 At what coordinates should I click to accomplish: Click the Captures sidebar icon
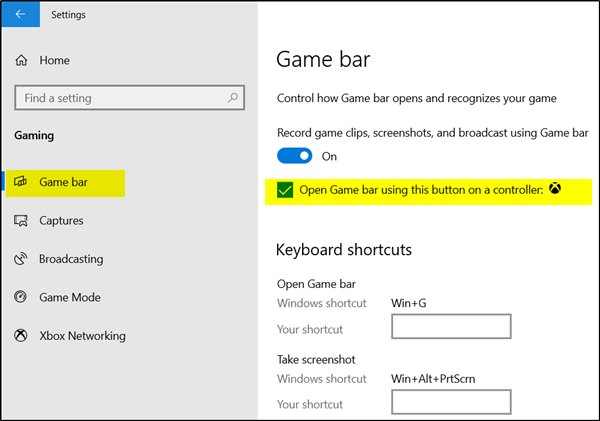(21, 221)
